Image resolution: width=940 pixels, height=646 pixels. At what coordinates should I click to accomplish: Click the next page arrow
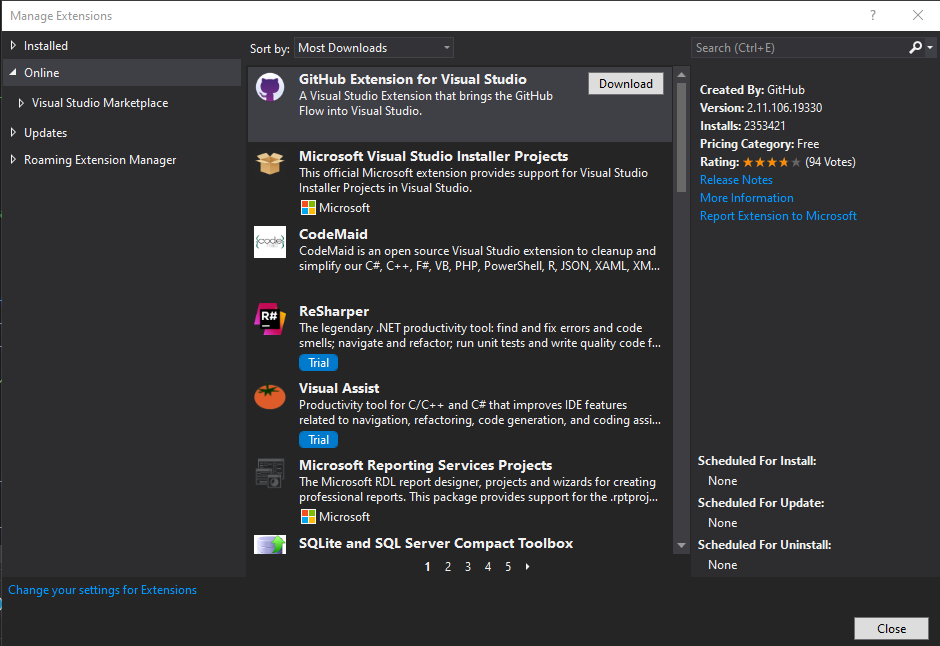pos(528,566)
